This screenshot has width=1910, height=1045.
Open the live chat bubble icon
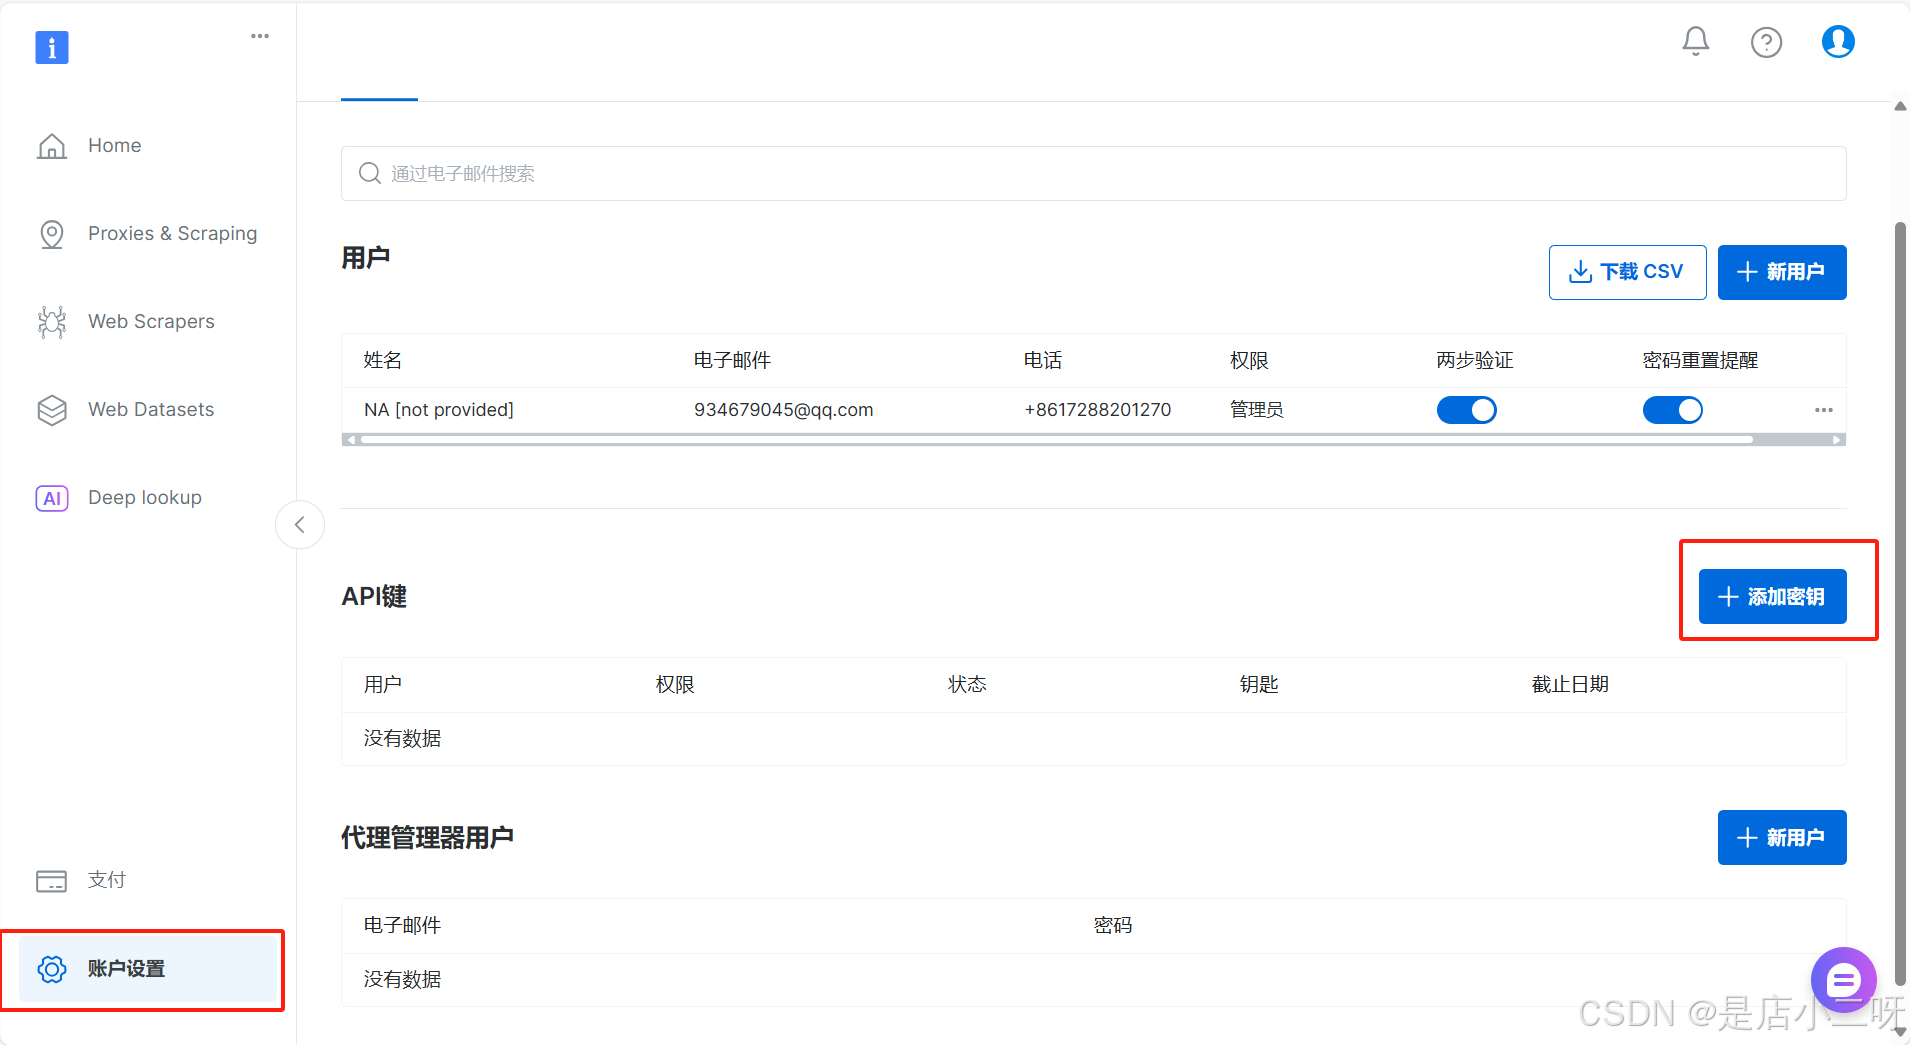[1842, 980]
